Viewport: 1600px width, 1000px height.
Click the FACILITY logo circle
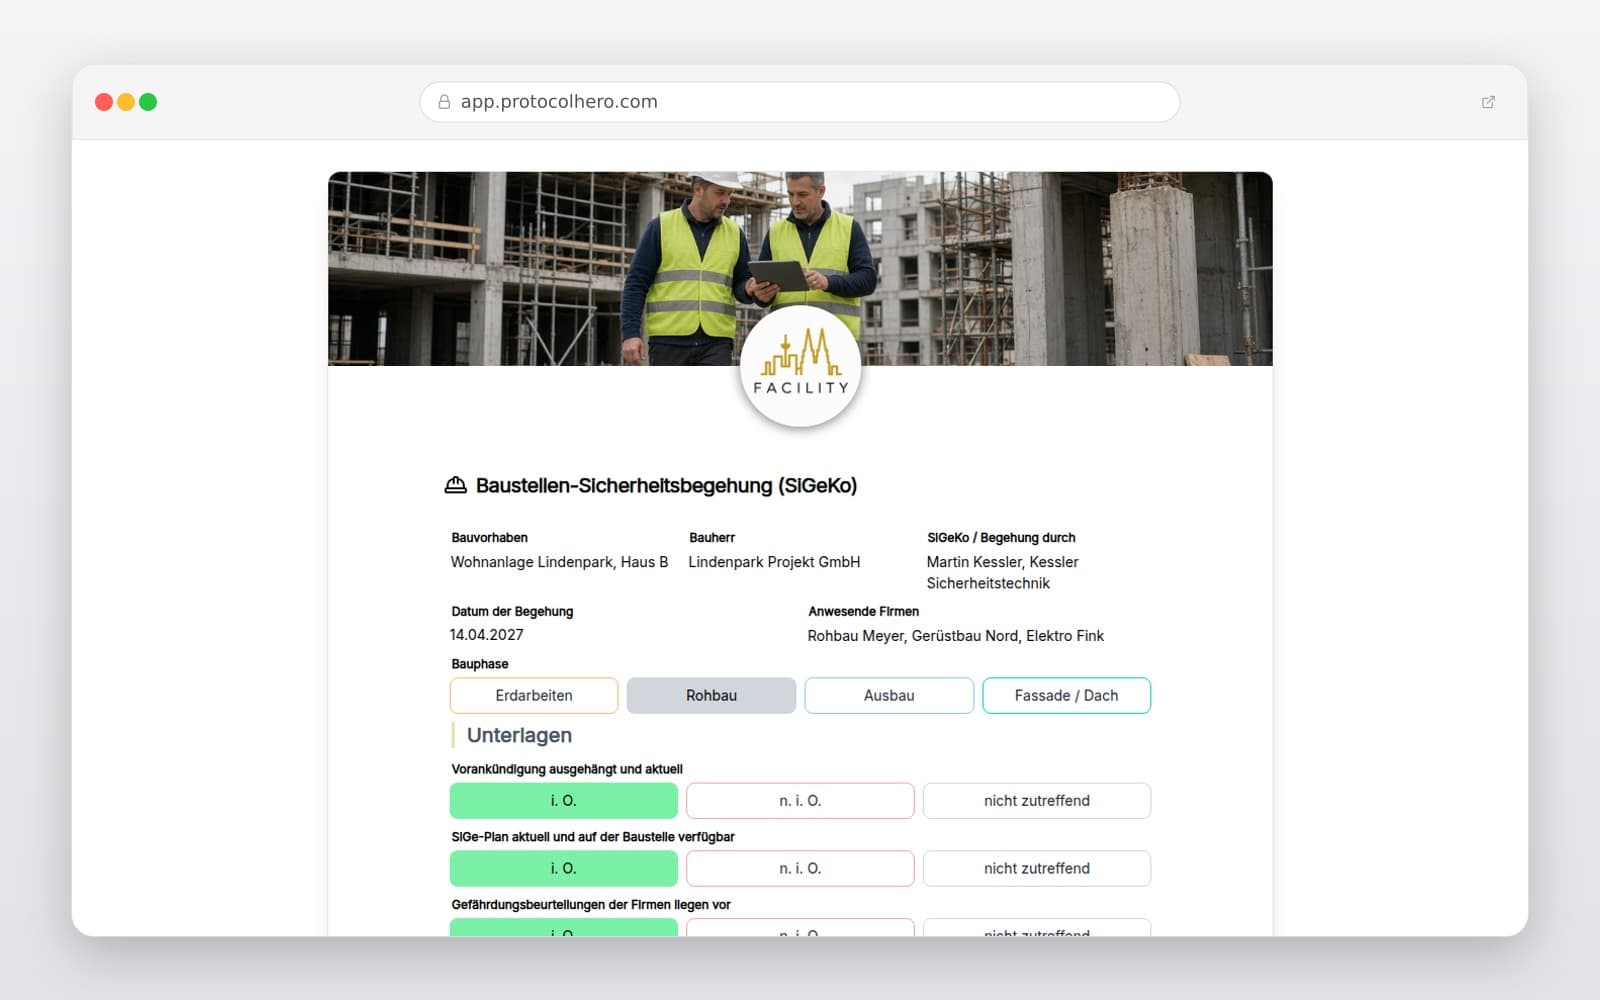[x=800, y=367]
